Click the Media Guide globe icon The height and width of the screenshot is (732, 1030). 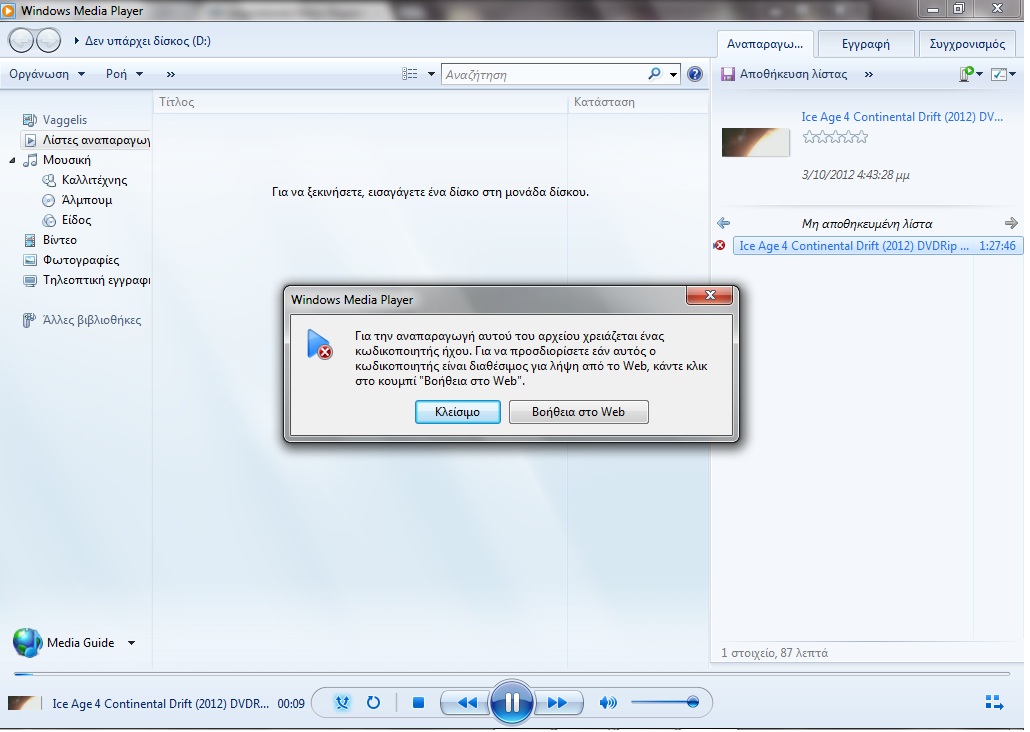(x=28, y=643)
